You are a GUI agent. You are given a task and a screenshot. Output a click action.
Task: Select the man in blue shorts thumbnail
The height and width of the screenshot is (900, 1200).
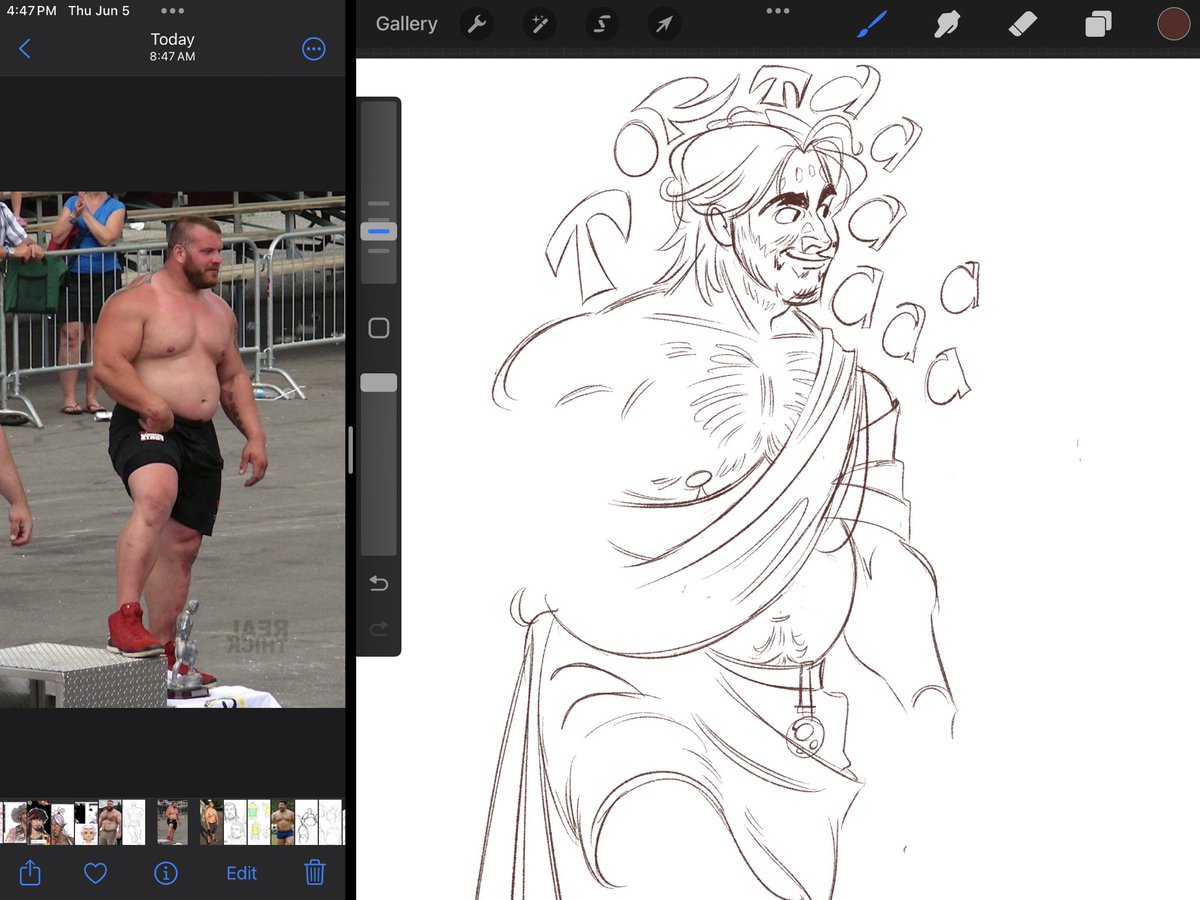click(x=282, y=822)
